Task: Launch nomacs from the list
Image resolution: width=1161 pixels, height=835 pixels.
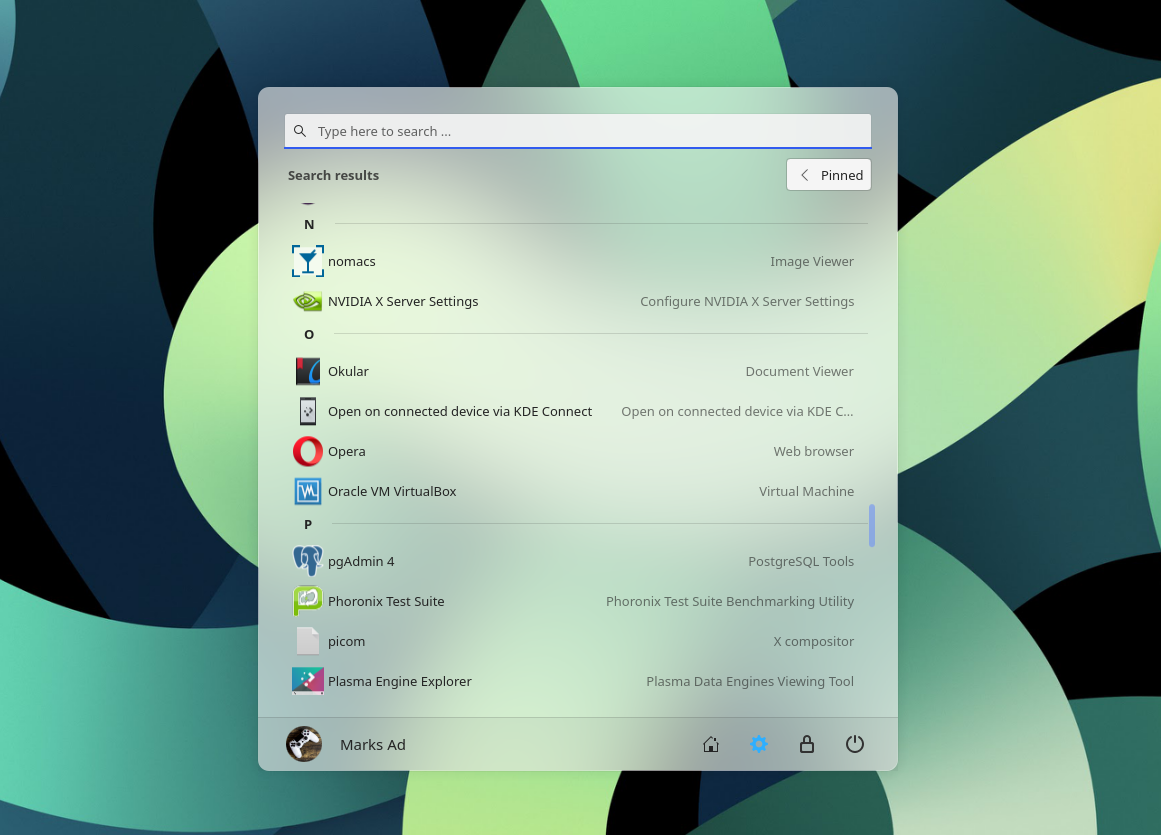Action: (352, 261)
